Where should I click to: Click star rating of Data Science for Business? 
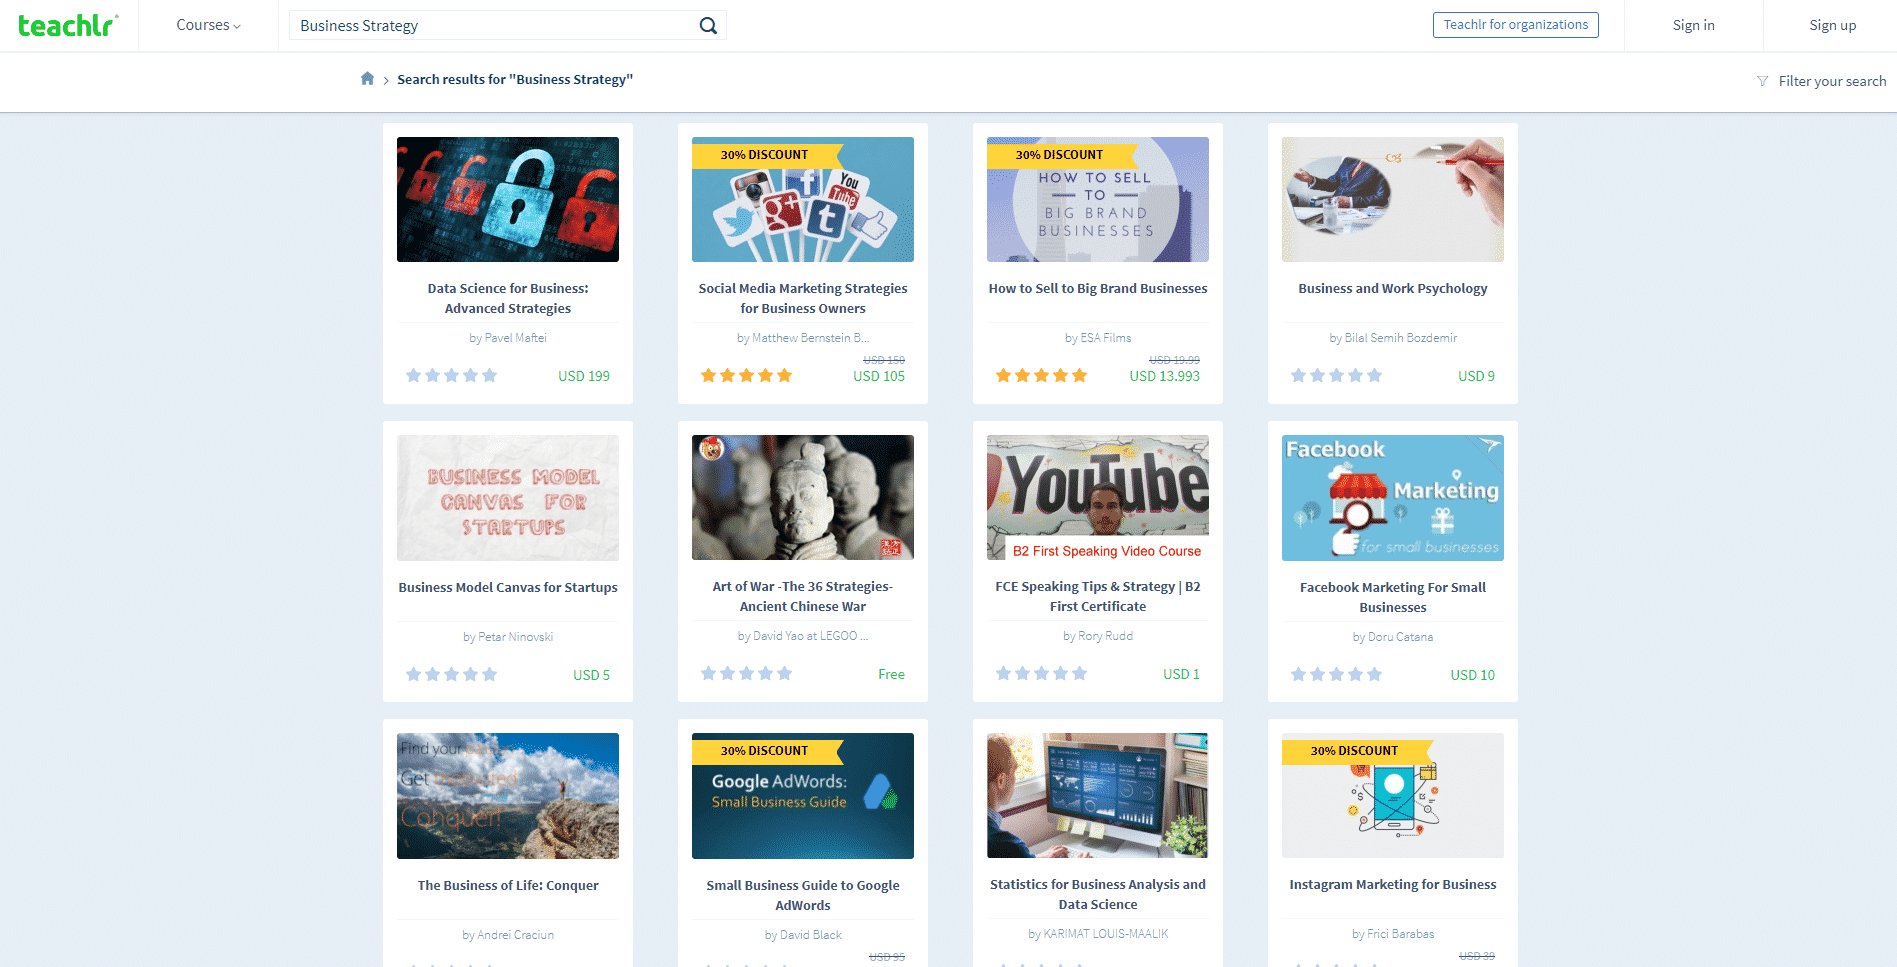pyautogui.click(x=451, y=376)
